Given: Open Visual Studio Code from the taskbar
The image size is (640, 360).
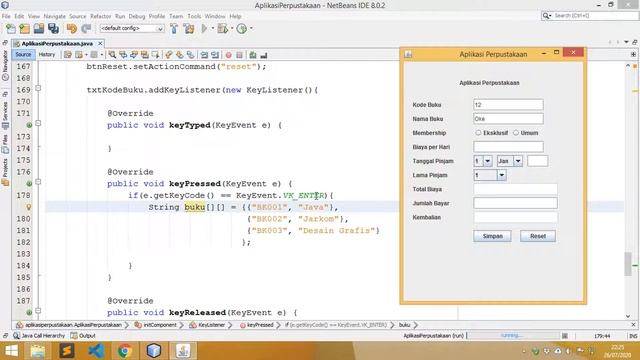Looking at the screenshot, I should 96,351.
